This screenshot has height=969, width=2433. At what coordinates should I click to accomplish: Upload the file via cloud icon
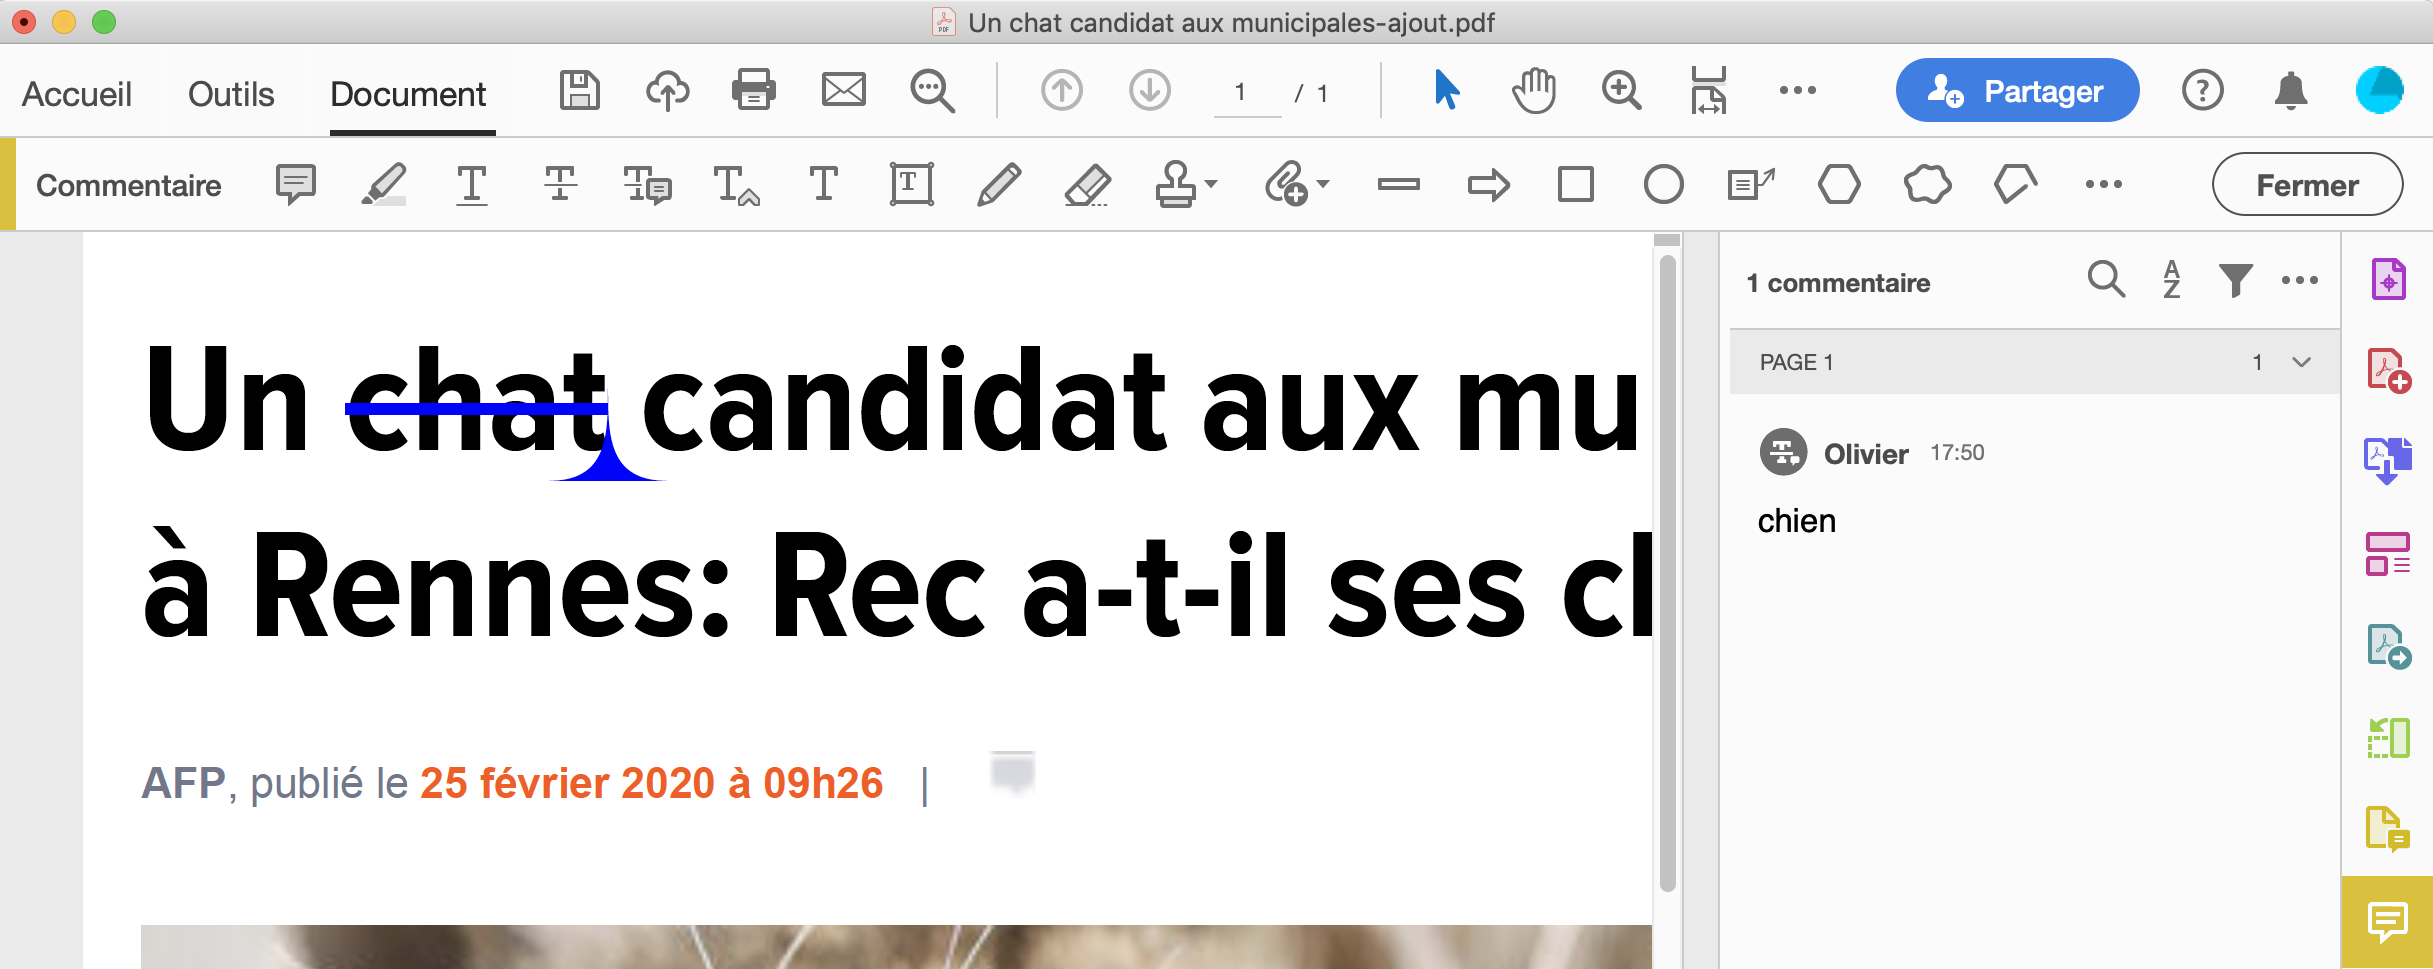tap(667, 91)
